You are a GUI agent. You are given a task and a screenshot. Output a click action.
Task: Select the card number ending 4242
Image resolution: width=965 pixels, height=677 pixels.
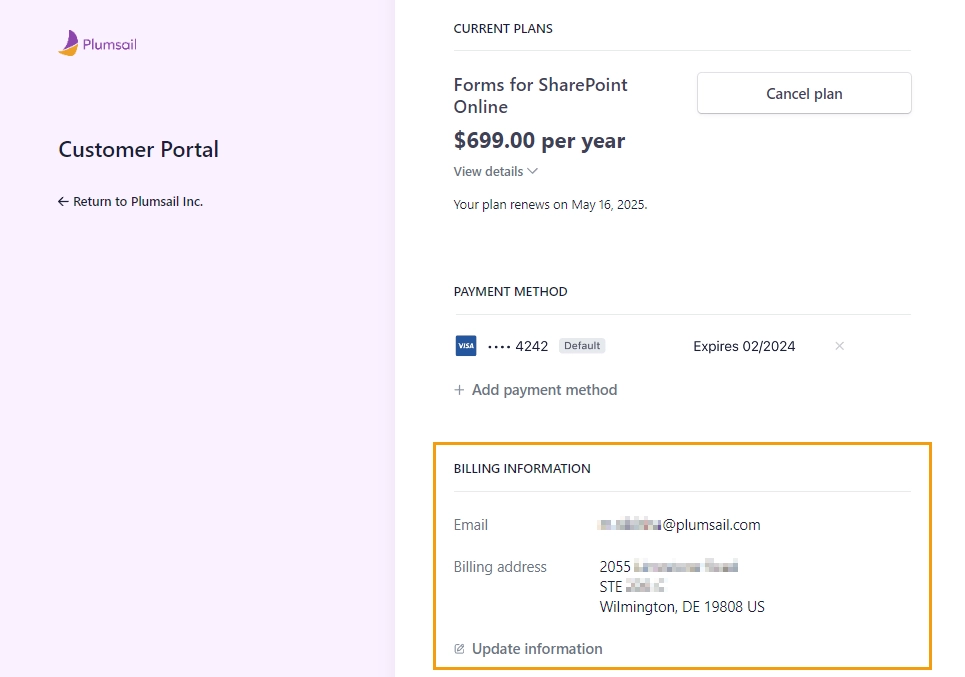point(518,347)
